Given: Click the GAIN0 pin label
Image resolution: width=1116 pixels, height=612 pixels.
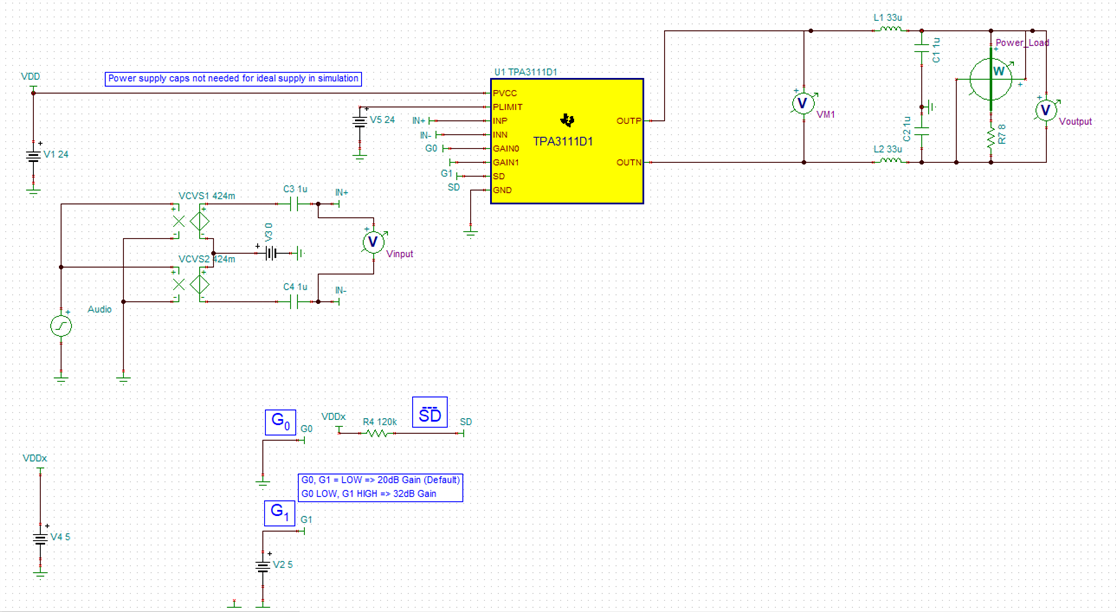Looking at the screenshot, I should (506, 149).
